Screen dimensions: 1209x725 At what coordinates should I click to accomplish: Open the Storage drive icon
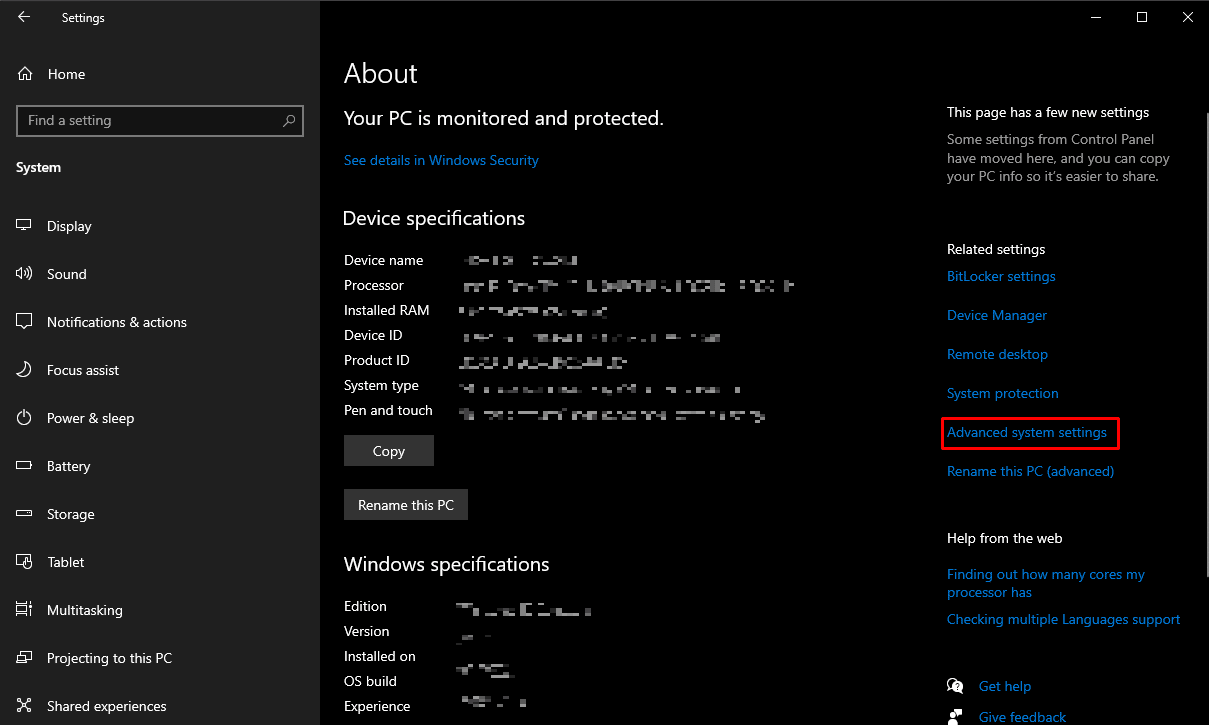(25, 514)
